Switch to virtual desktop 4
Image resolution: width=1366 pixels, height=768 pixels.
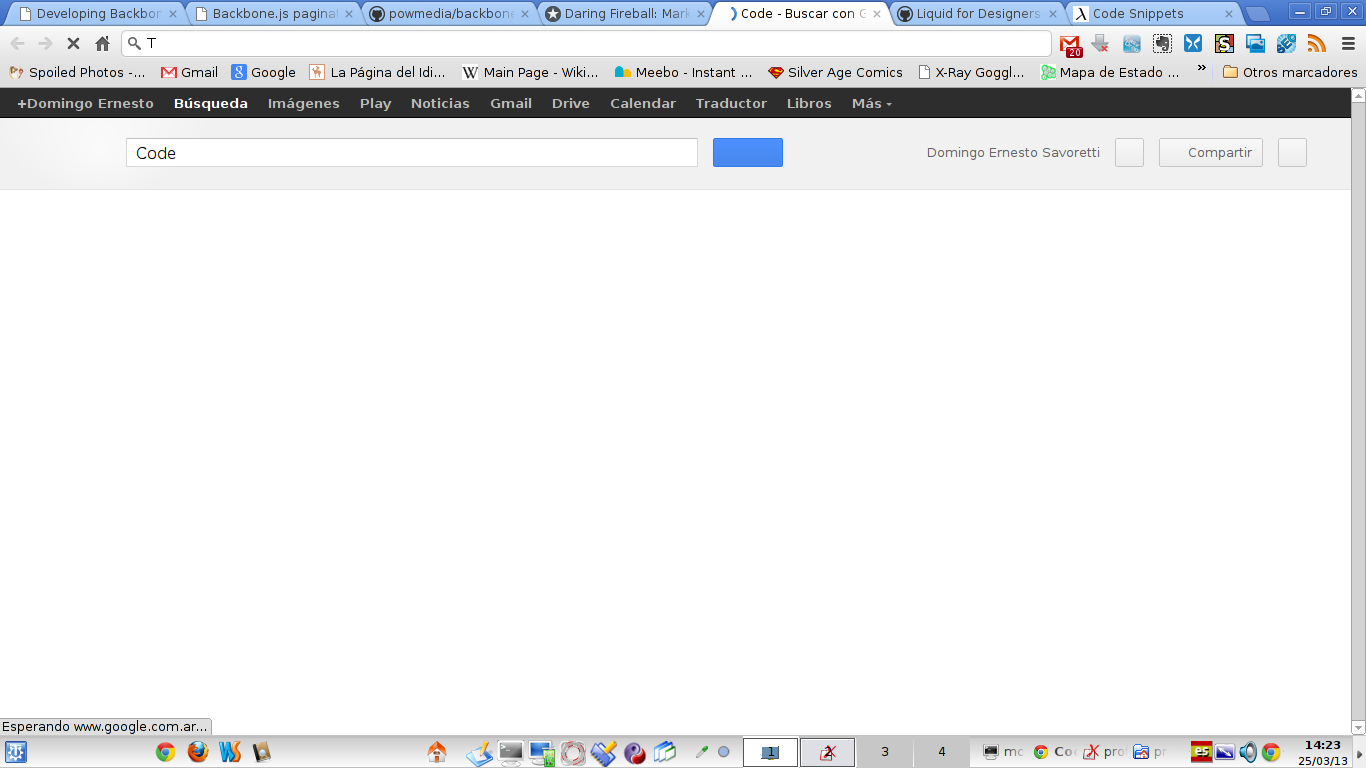coord(941,752)
